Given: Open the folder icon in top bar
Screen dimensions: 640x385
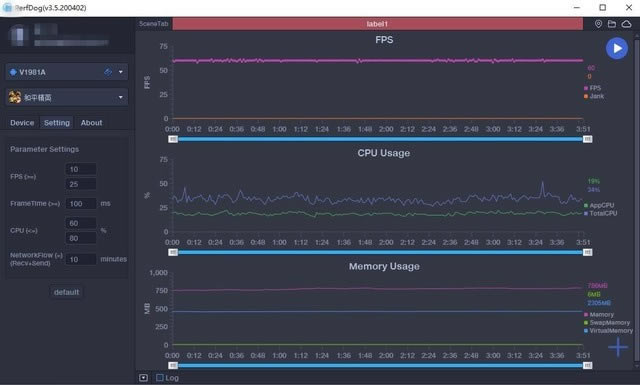Looking at the screenshot, I should click(x=612, y=24).
